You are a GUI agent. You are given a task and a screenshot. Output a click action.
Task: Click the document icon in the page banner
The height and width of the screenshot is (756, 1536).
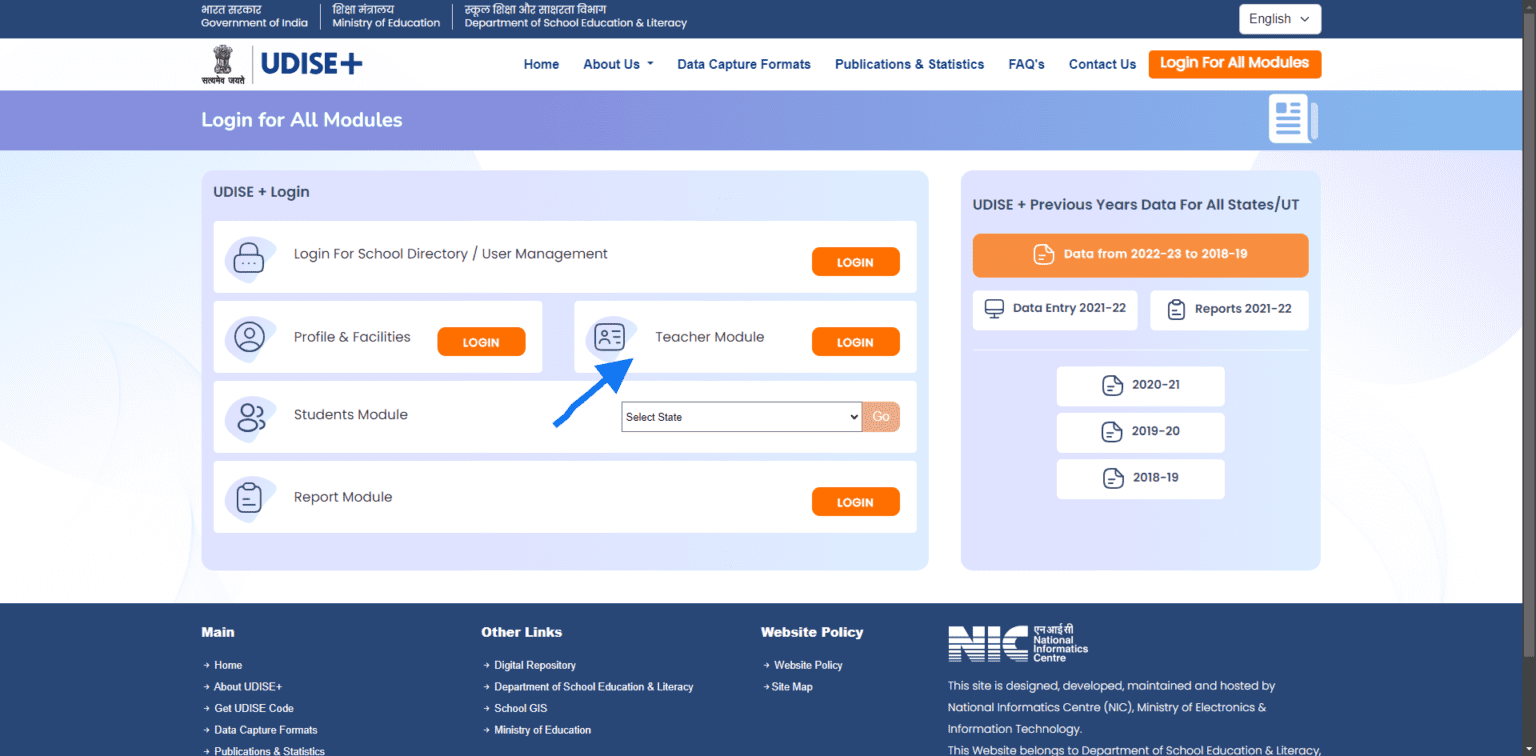[1291, 118]
